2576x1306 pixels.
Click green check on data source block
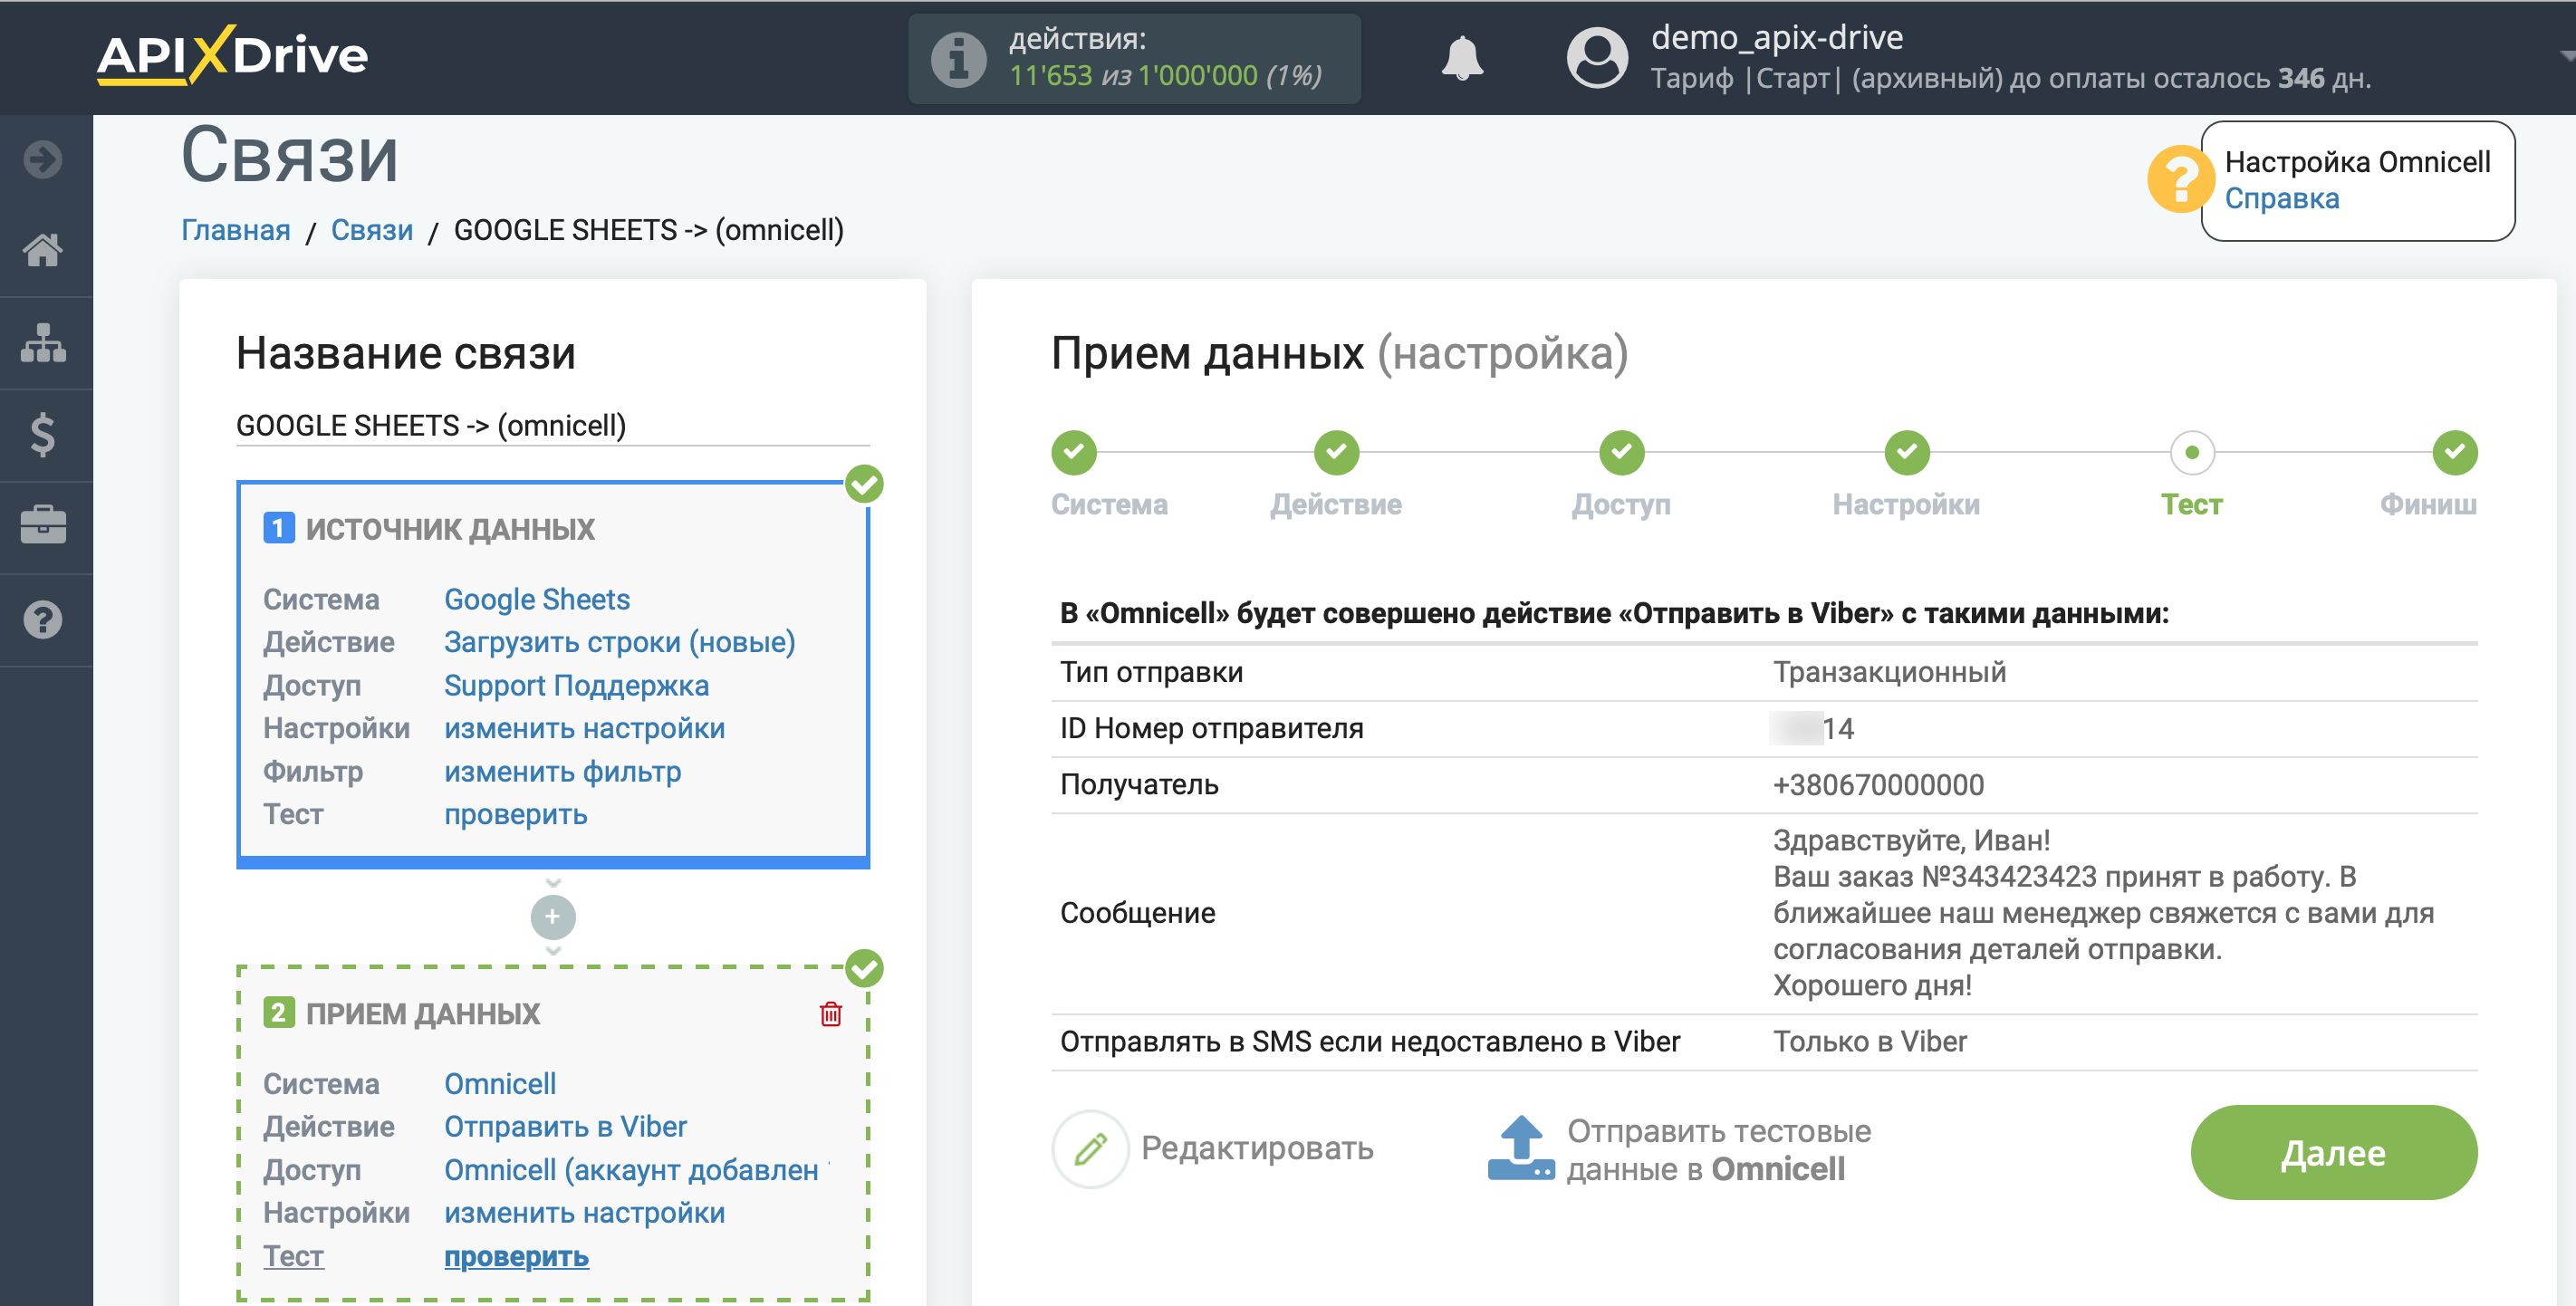(x=864, y=484)
